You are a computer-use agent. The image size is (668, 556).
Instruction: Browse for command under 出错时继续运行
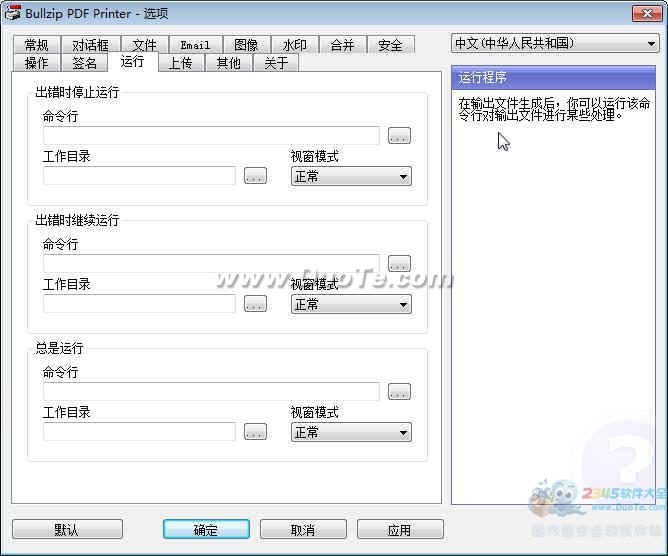399,263
